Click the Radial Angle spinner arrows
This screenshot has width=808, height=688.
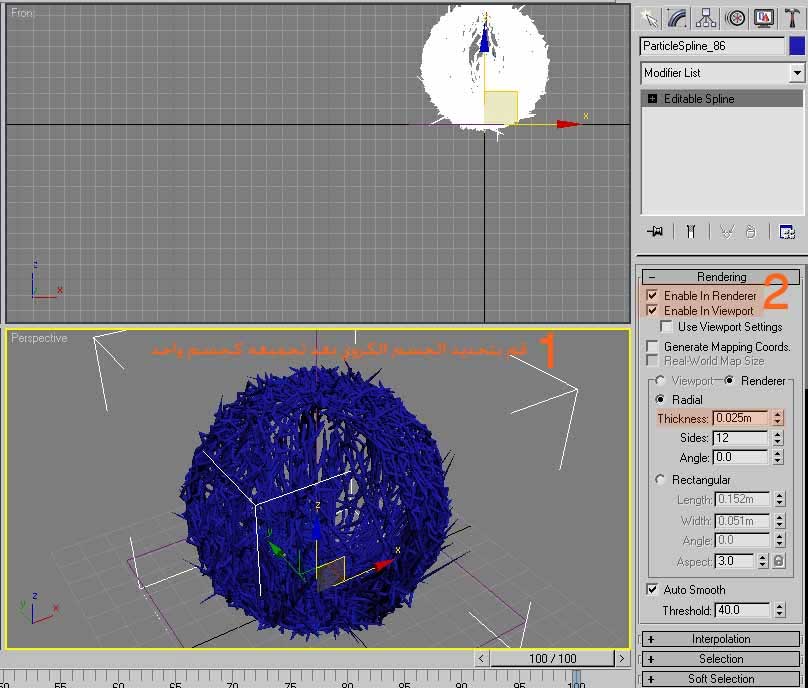(x=778, y=457)
